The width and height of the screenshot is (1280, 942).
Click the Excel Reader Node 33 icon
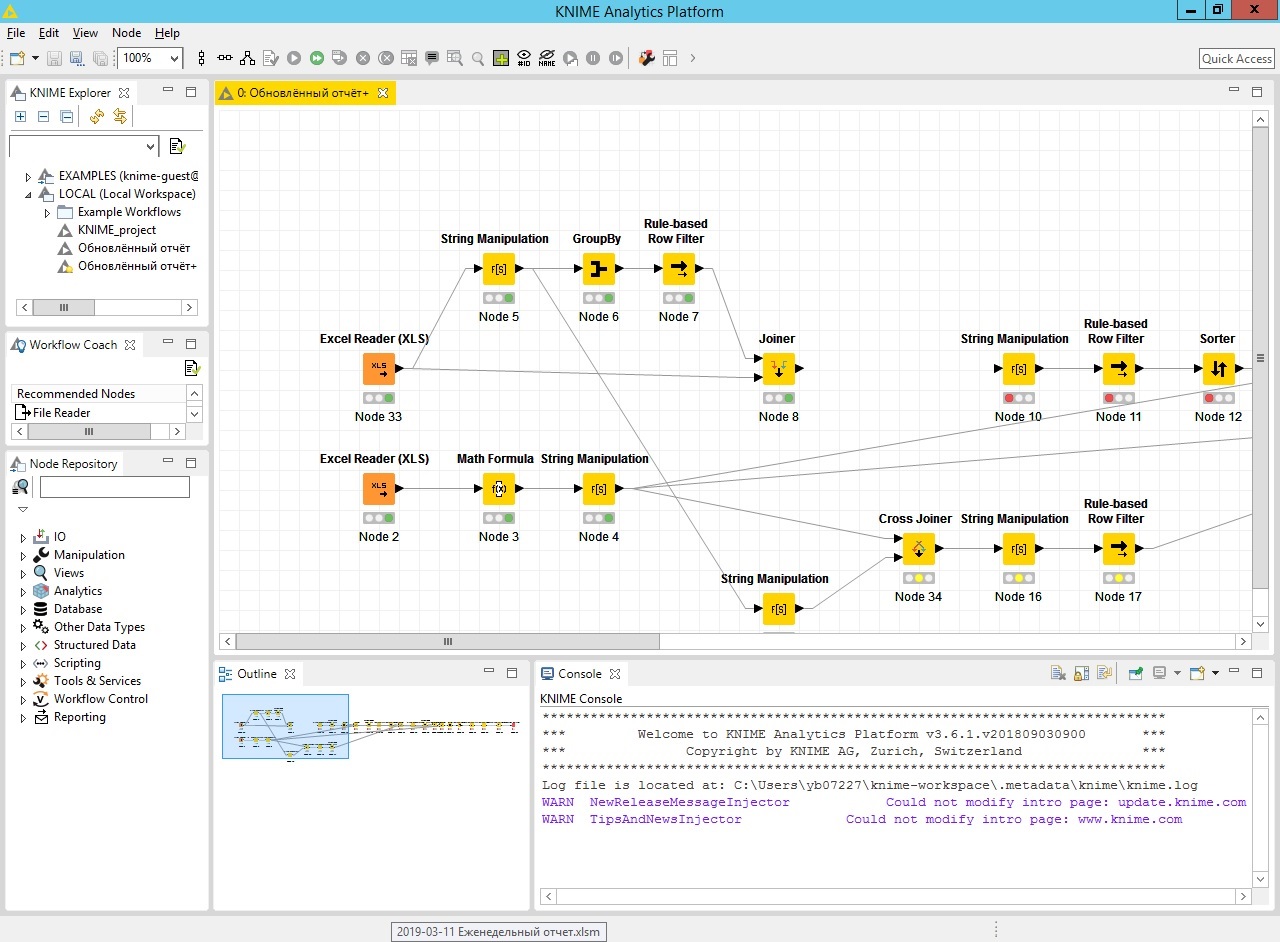pos(379,369)
